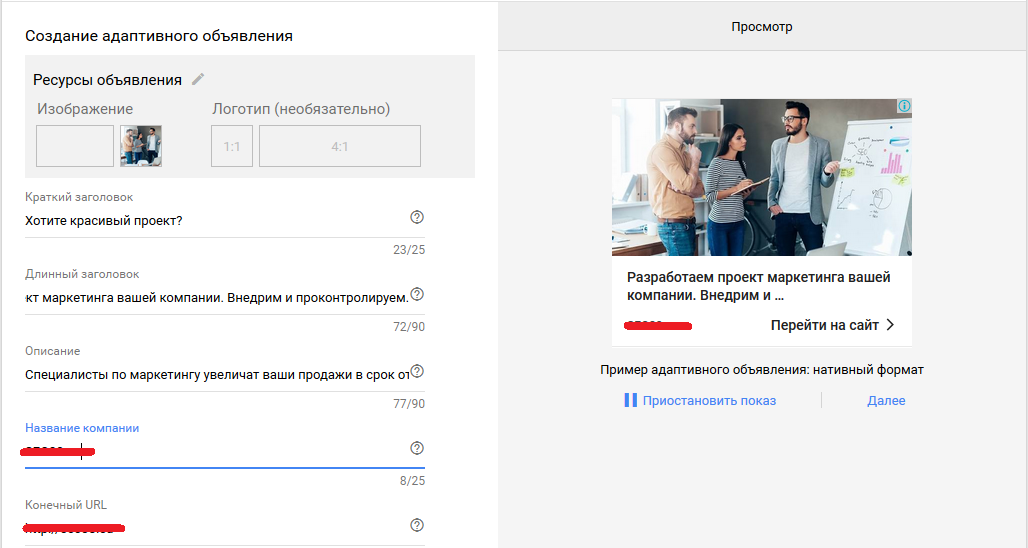Select the empty image placeholder box

click(x=75, y=146)
